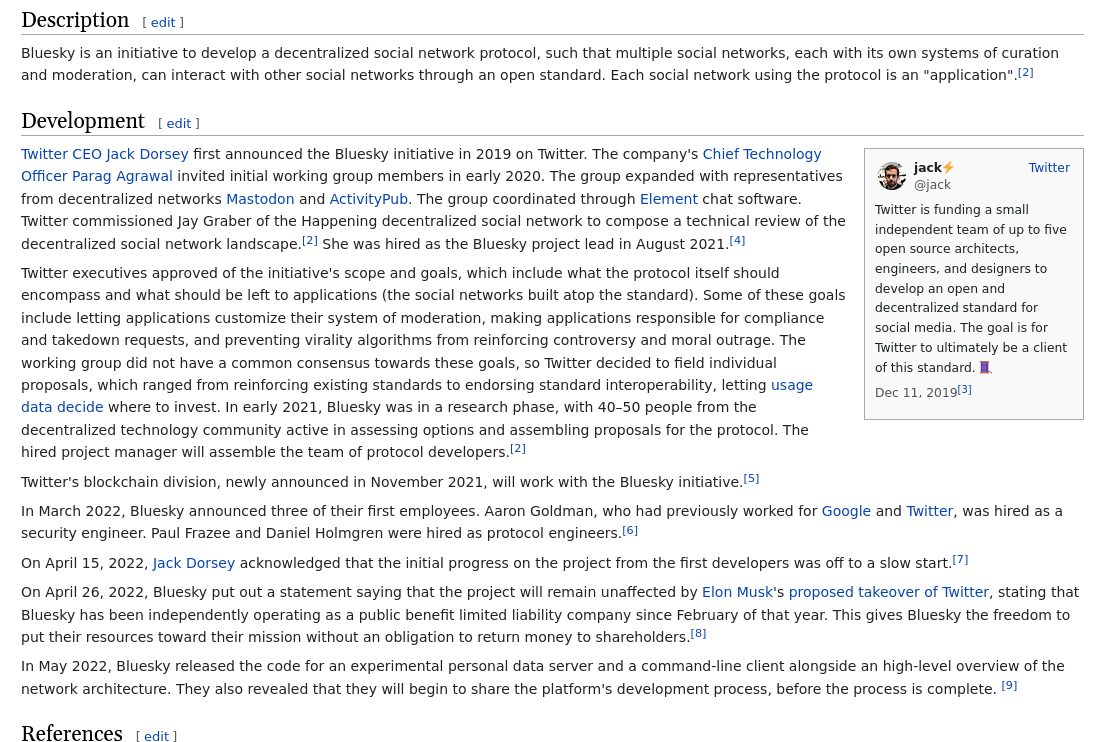Open Chief Technology Officer link
Viewport: 1094px width, 742px height.
[762, 154]
